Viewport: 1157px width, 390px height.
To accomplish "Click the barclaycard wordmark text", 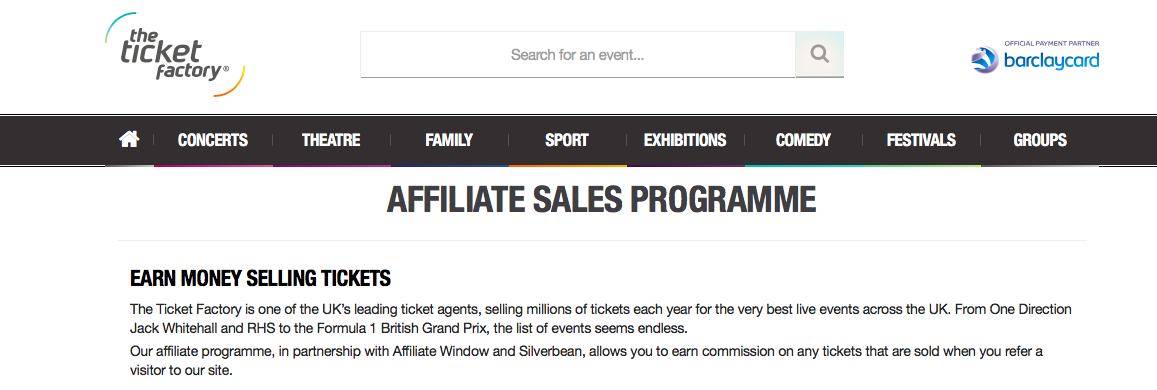I will coord(1051,60).
